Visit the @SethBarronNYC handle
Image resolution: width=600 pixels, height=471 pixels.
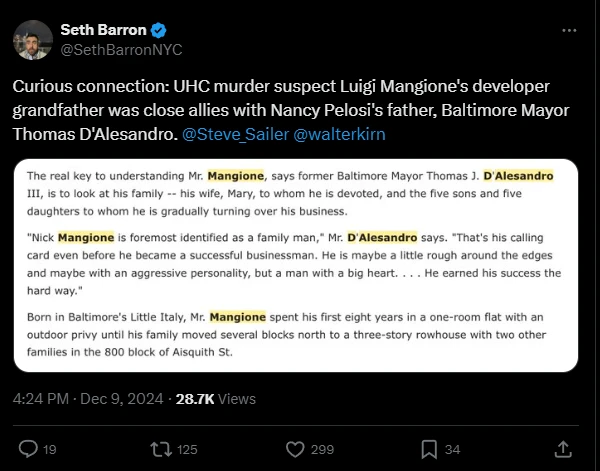coord(122,49)
